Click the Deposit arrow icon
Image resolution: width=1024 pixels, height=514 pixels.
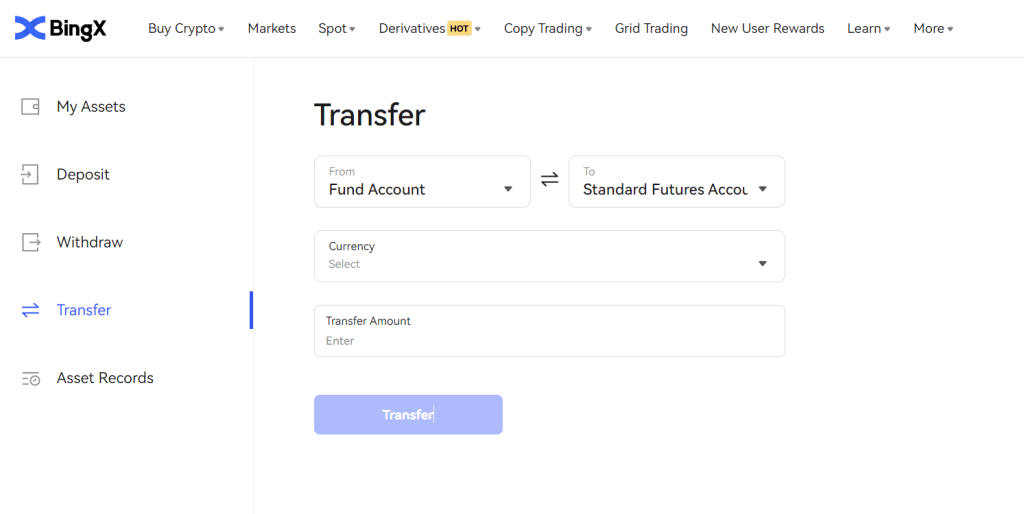pyautogui.click(x=30, y=175)
